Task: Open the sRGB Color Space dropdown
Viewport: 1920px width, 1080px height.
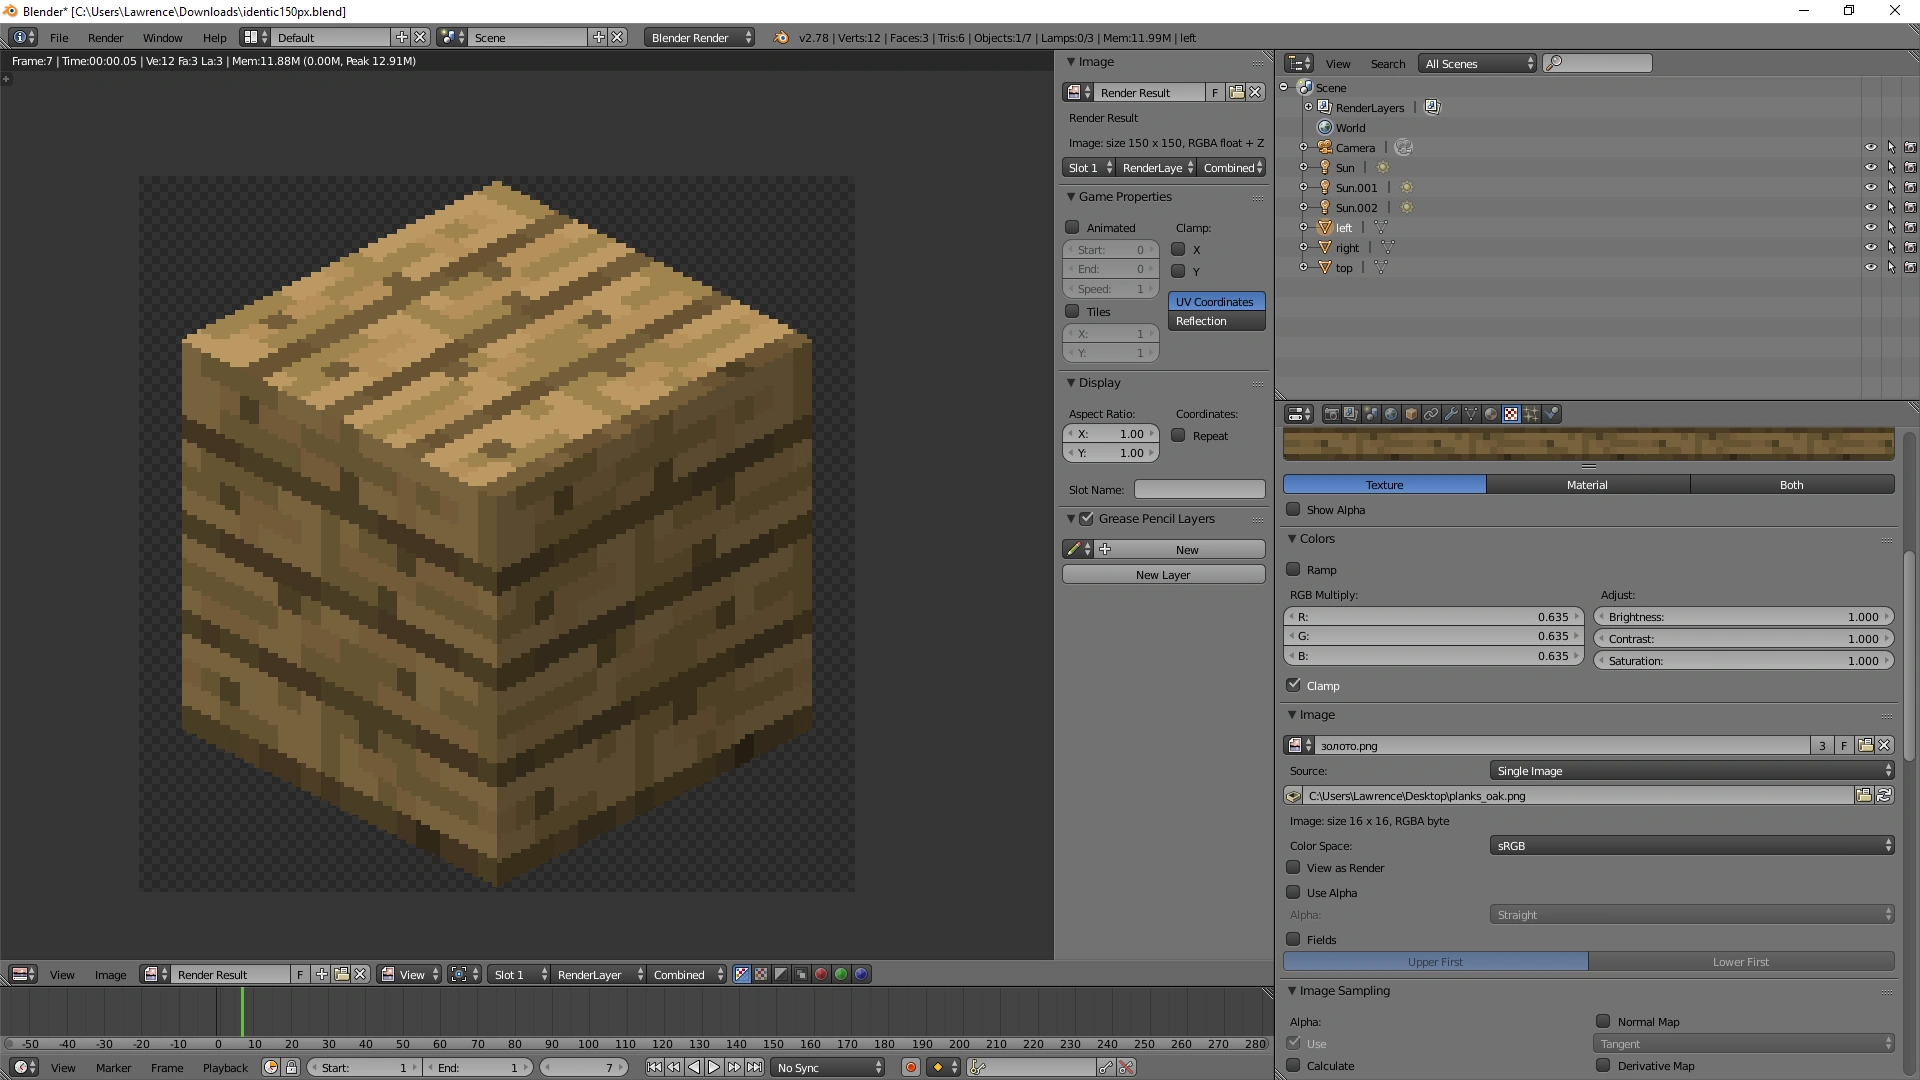Action: (1692, 846)
